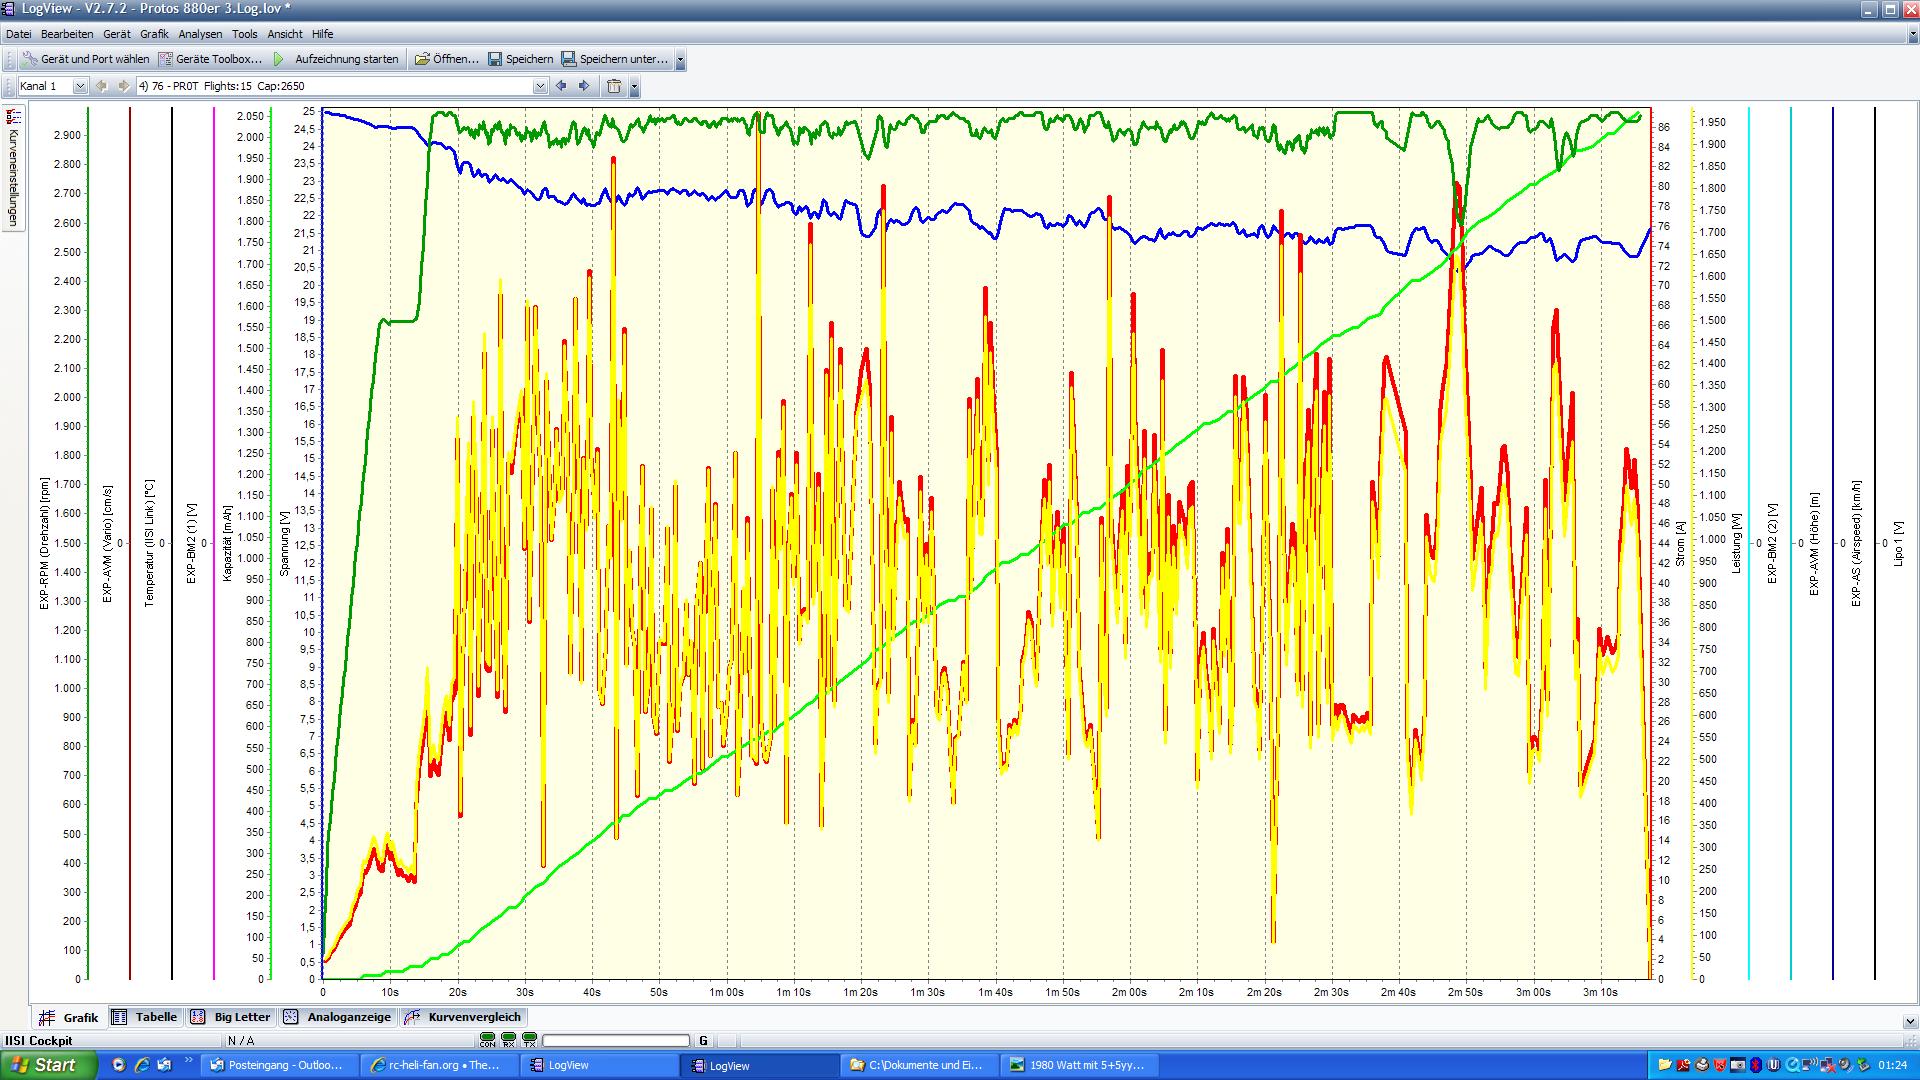Open the recording selector '76 - PR0T Flights:15'
Viewport: 1920px width, 1080px height.
(342, 86)
